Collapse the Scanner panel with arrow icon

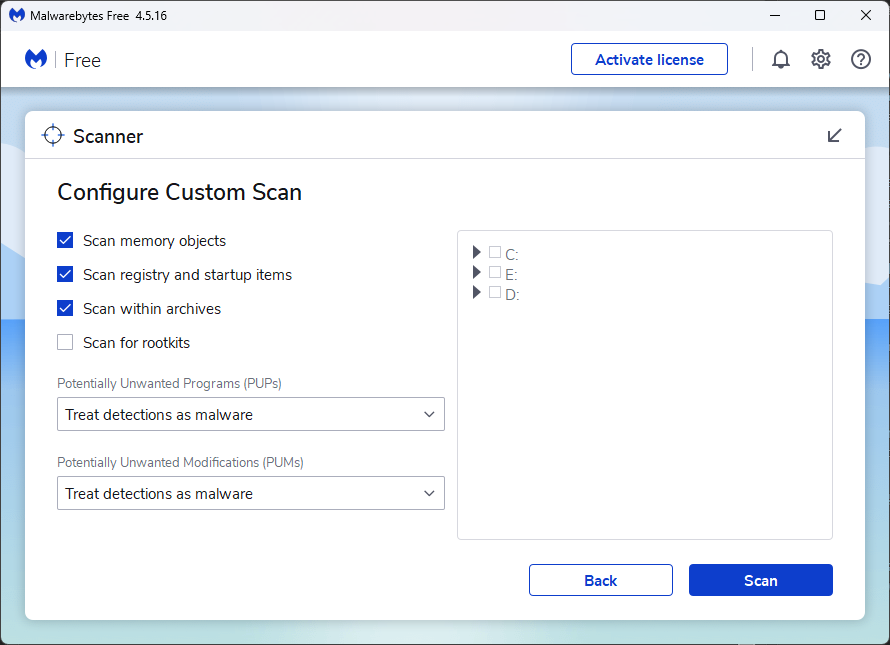point(834,136)
